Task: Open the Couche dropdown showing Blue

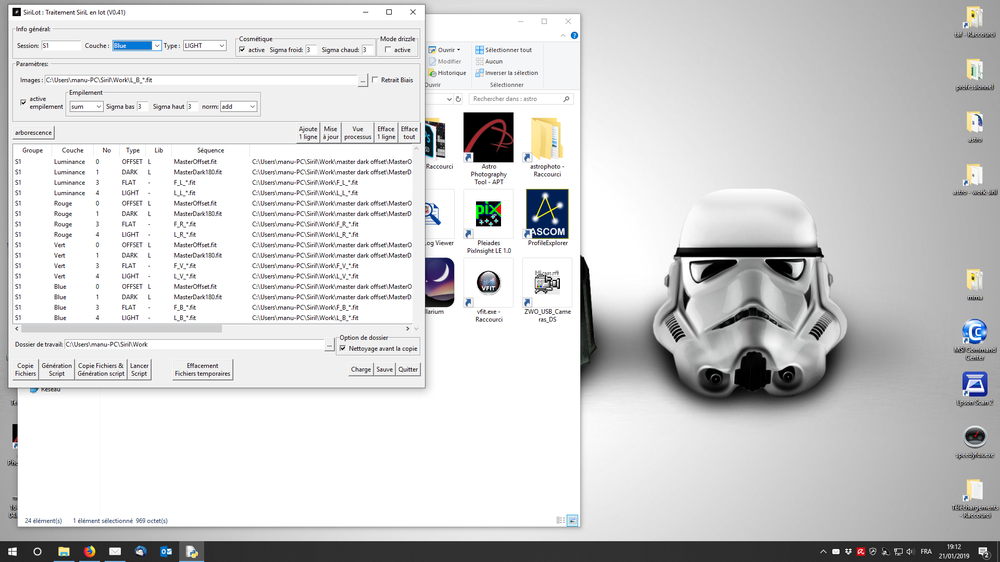Action: 136,46
